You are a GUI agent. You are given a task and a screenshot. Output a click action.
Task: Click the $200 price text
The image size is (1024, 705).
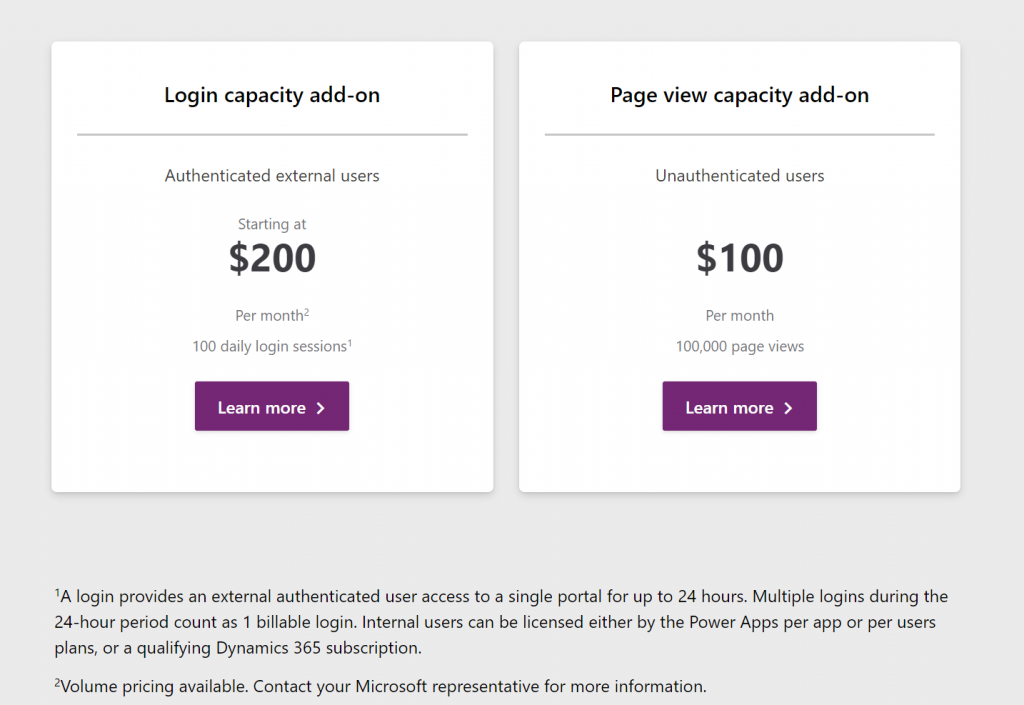tap(272, 258)
